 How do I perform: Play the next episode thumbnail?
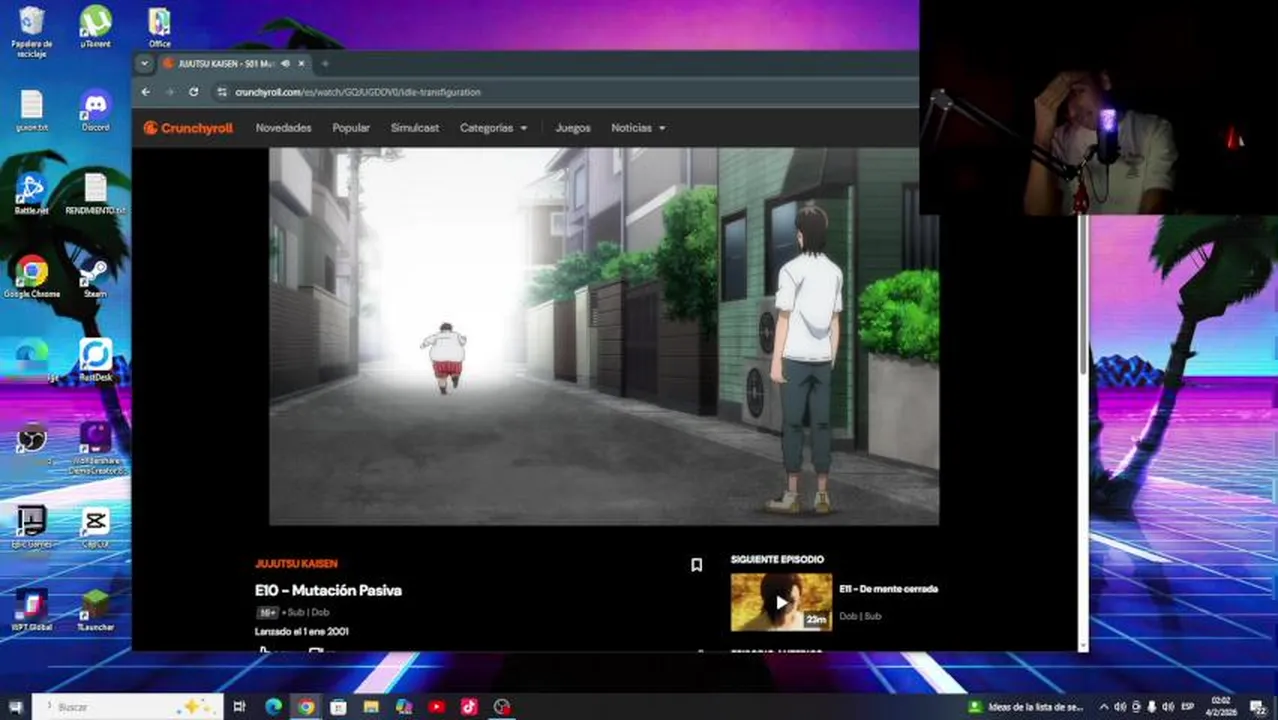(x=781, y=602)
